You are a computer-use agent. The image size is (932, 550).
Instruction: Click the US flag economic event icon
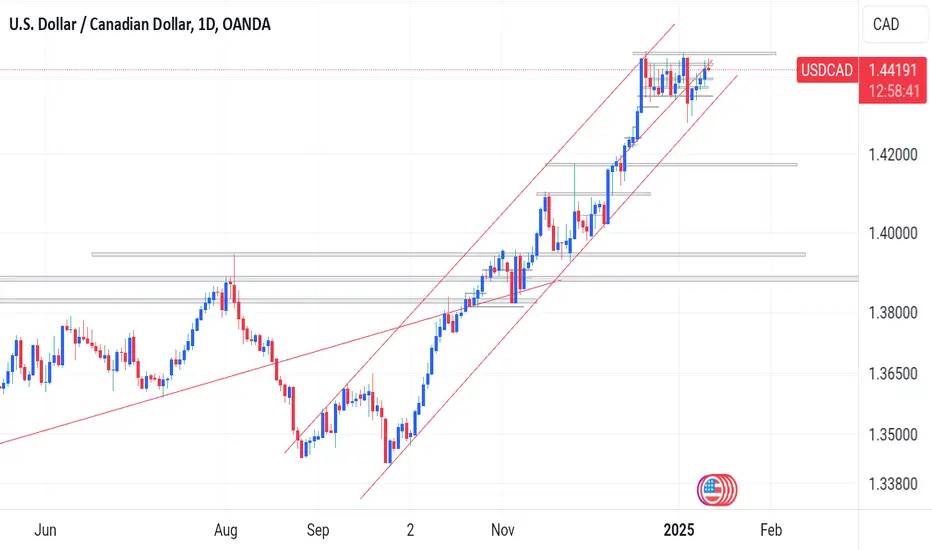(x=717, y=490)
